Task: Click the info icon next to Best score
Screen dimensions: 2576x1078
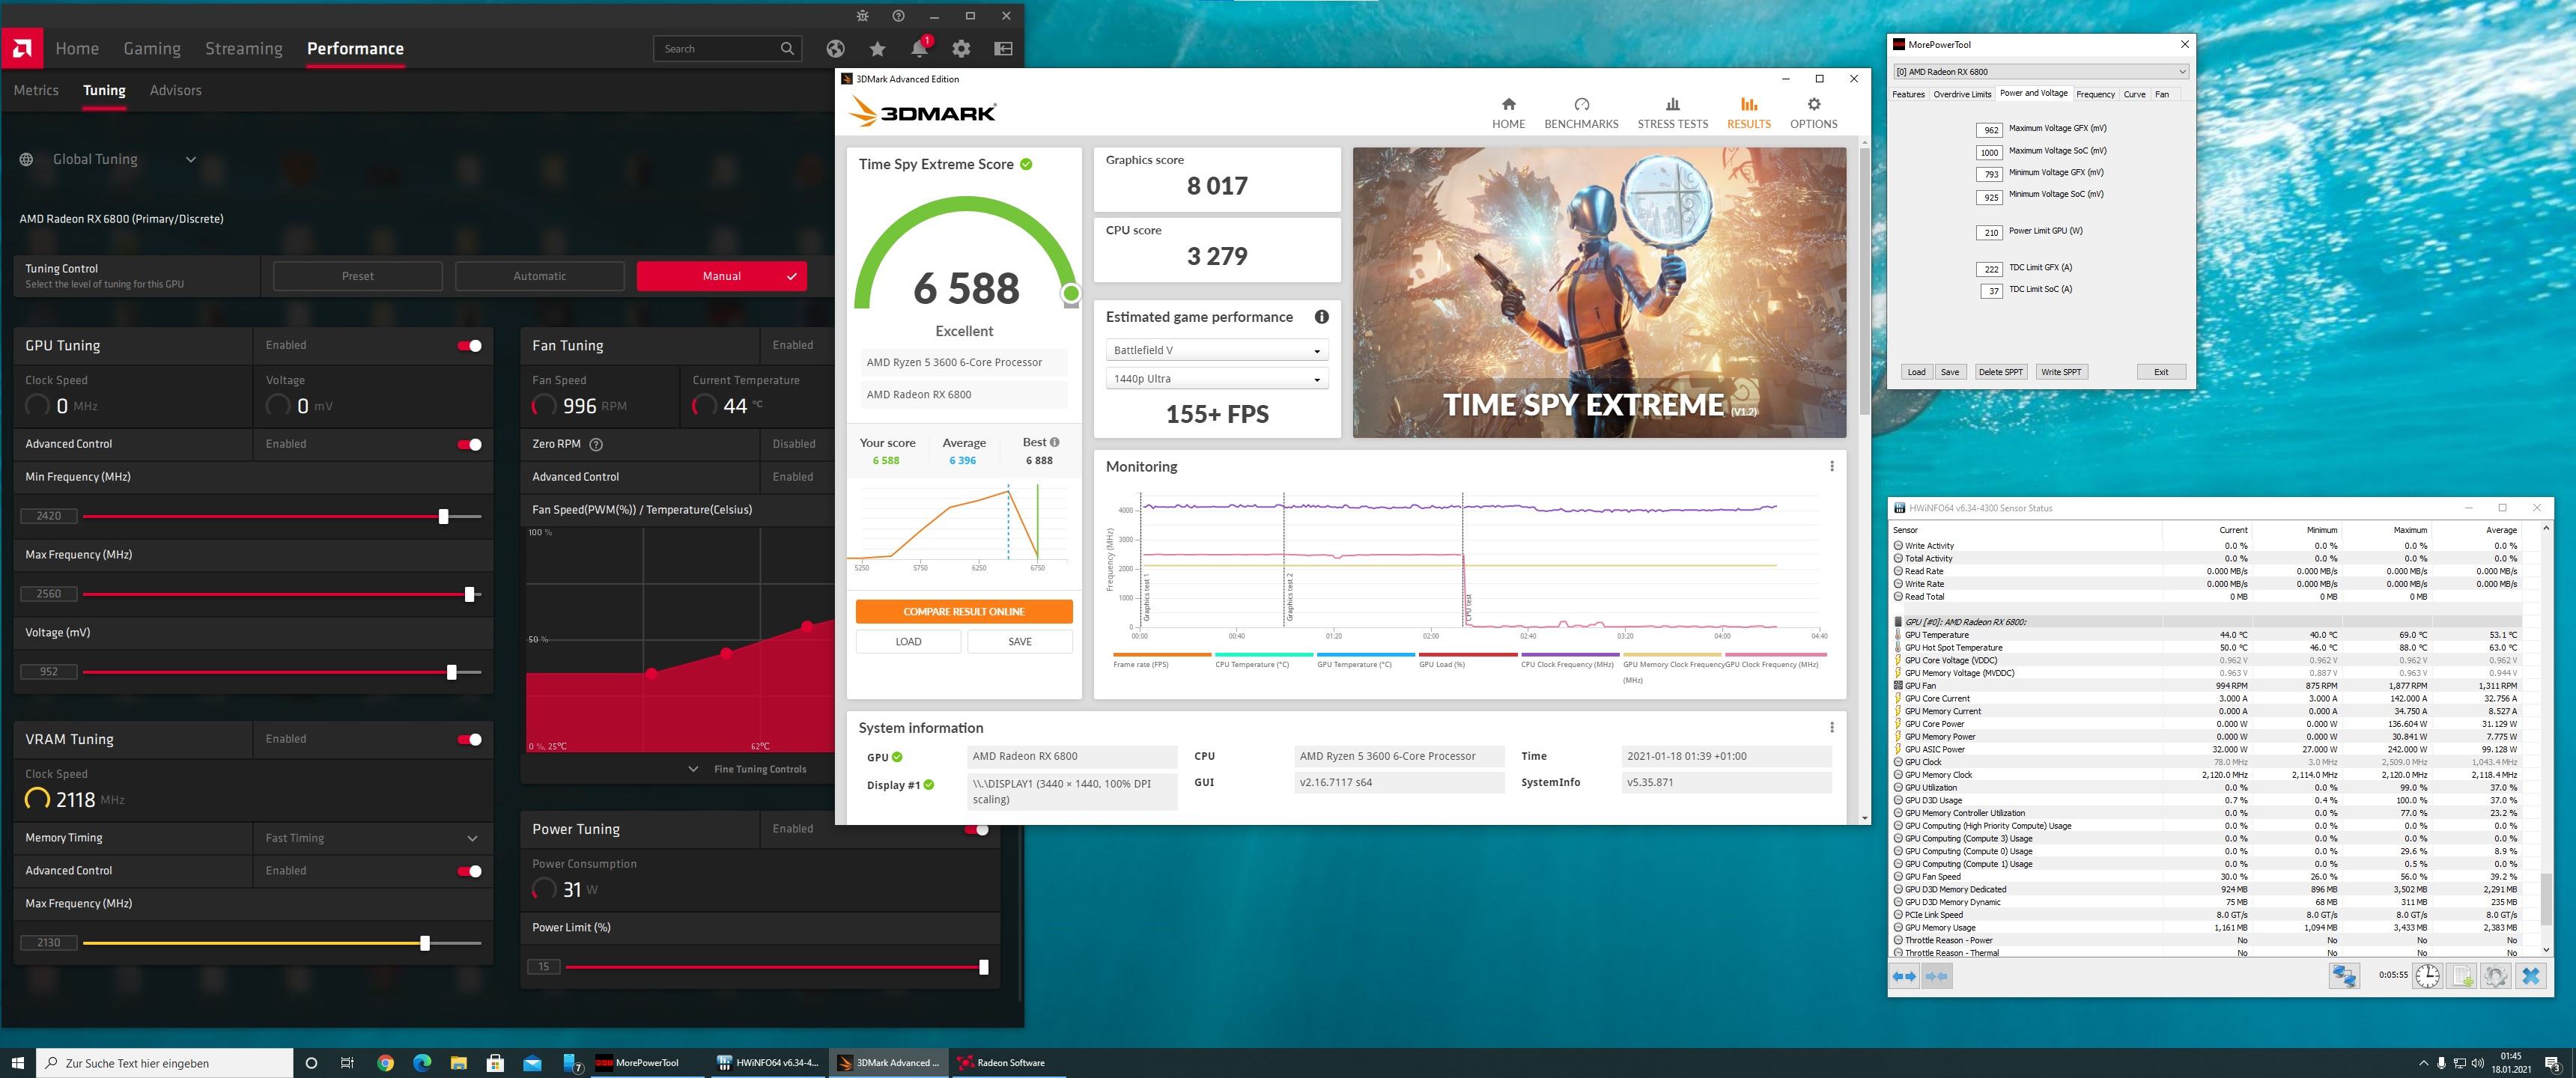Action: pos(1054,442)
